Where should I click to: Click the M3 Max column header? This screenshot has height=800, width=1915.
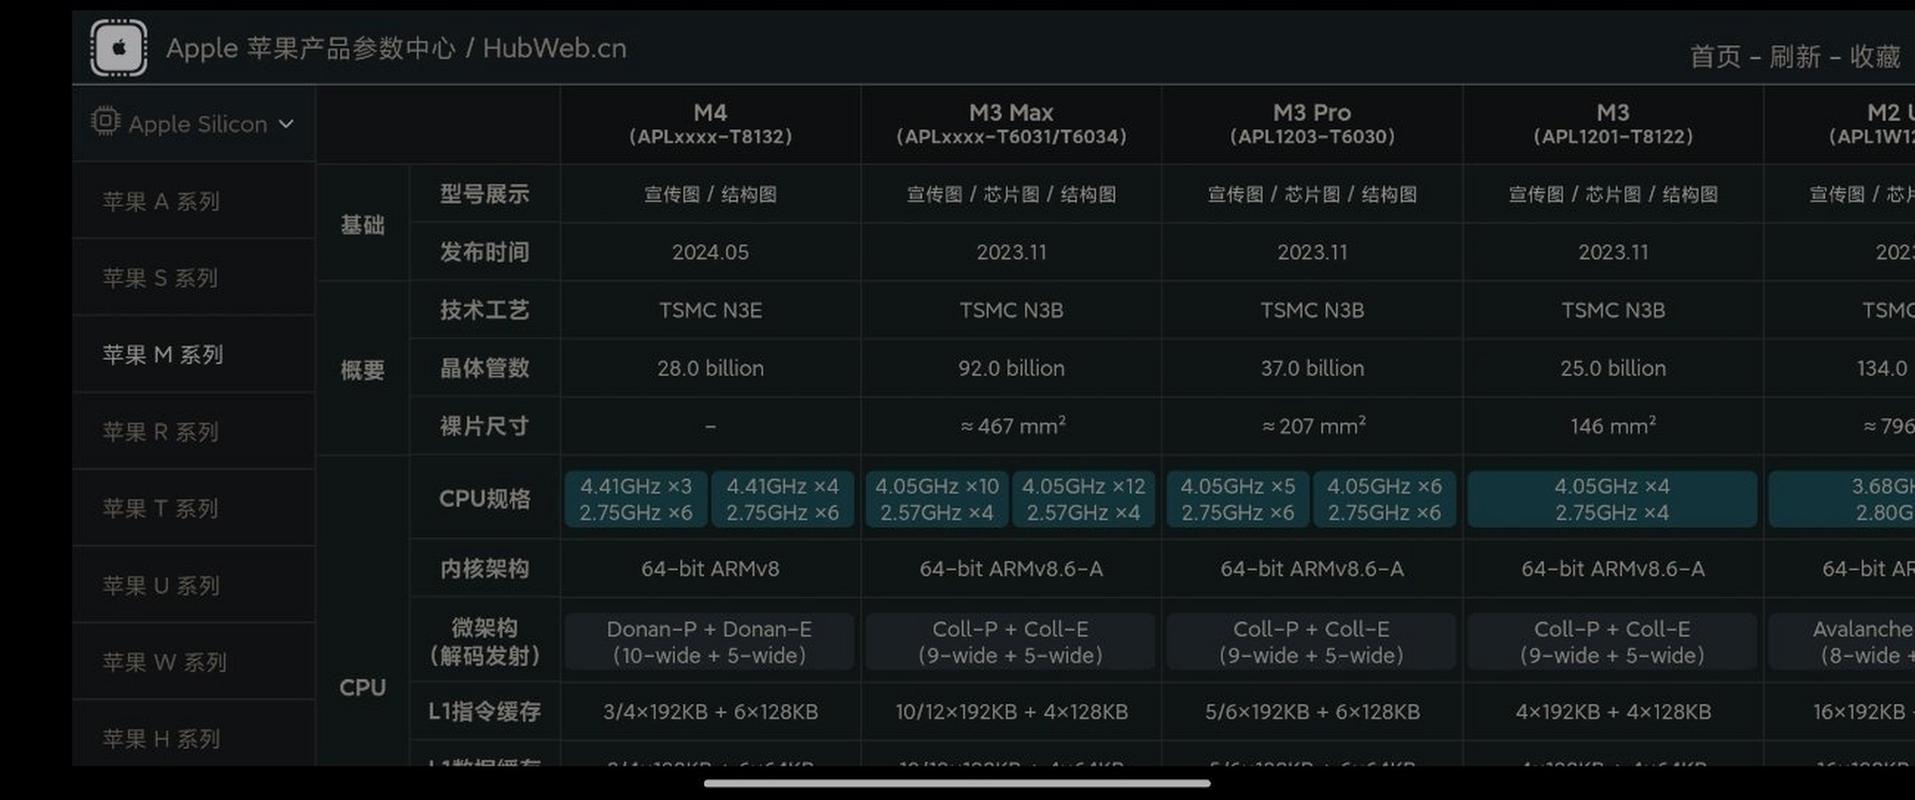[x=1011, y=124]
